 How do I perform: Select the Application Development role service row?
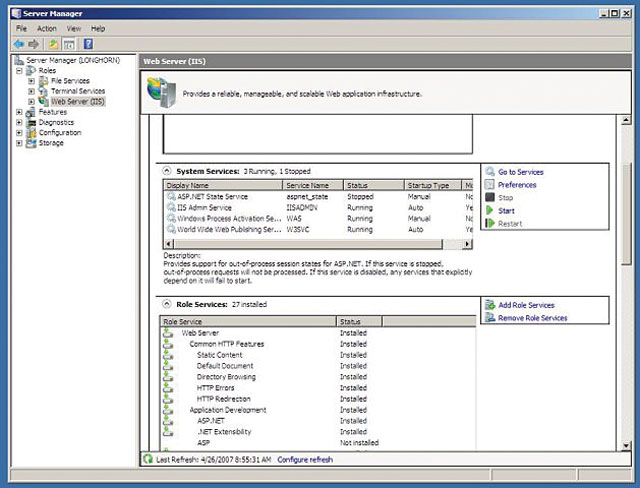point(318,410)
